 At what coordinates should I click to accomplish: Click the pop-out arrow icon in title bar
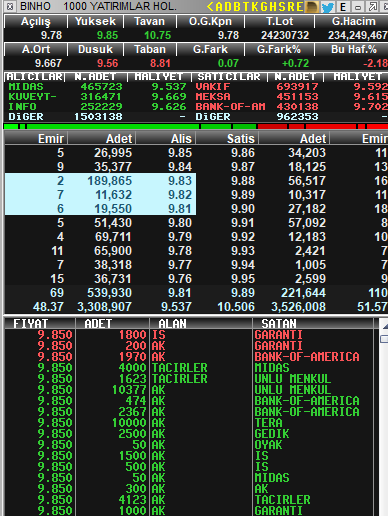[x=373, y=7]
